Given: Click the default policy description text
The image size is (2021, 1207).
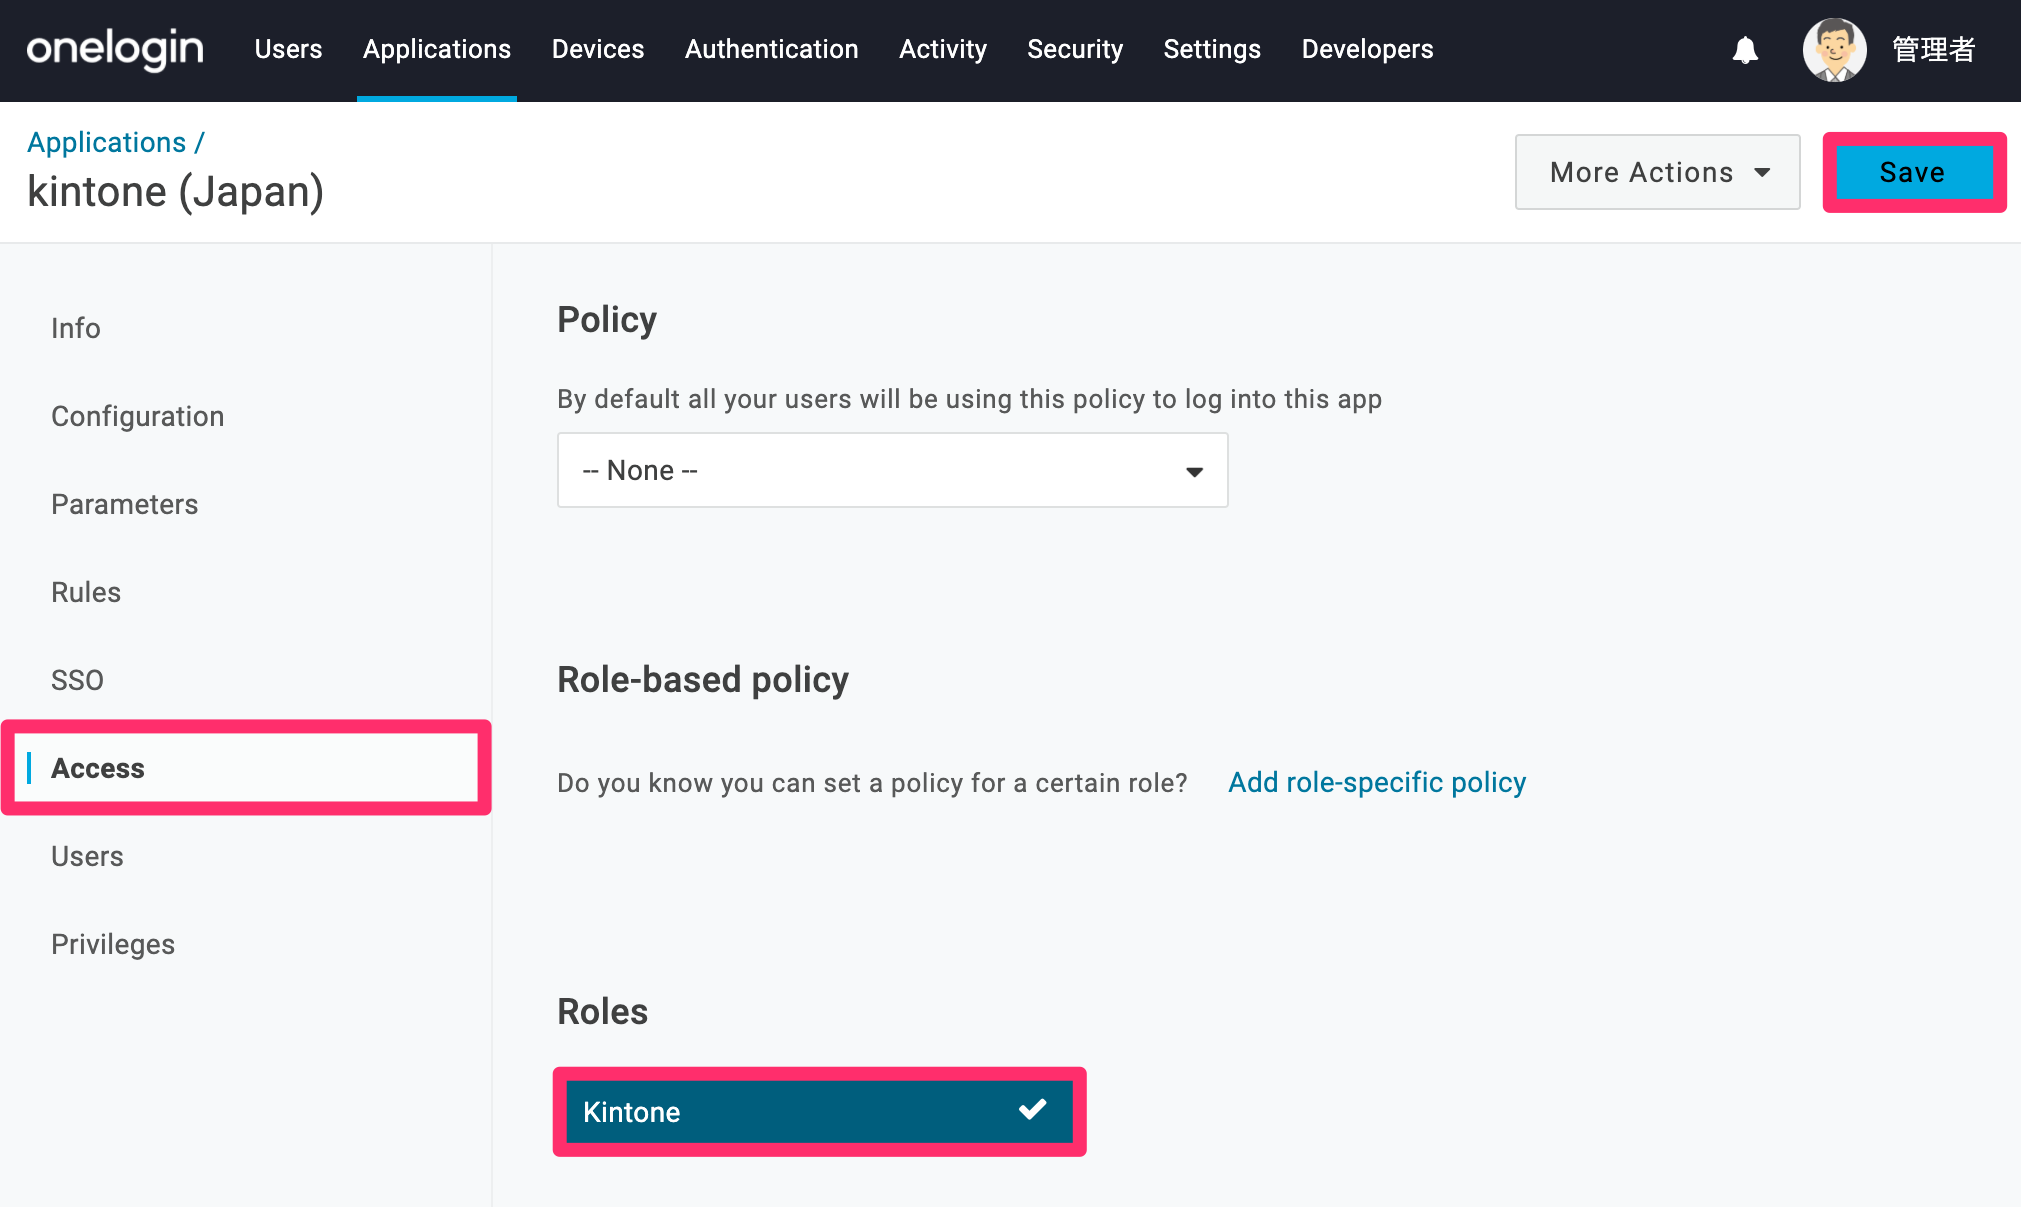Looking at the screenshot, I should (x=970, y=399).
